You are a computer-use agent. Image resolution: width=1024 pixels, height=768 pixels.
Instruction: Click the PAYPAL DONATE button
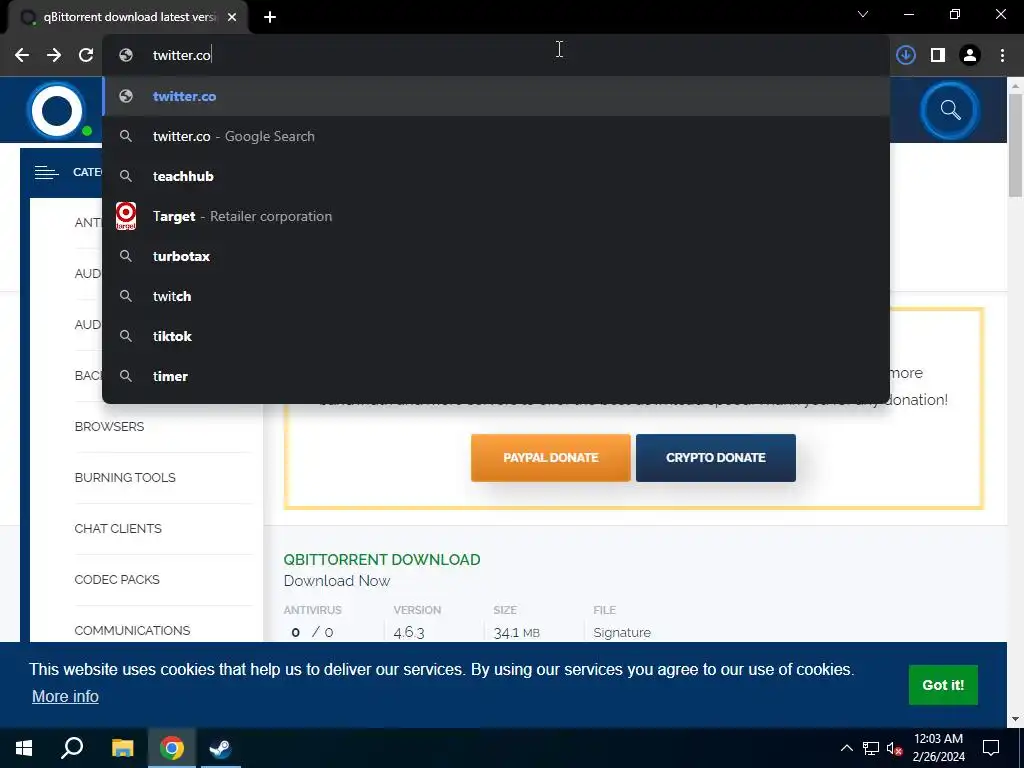551,458
